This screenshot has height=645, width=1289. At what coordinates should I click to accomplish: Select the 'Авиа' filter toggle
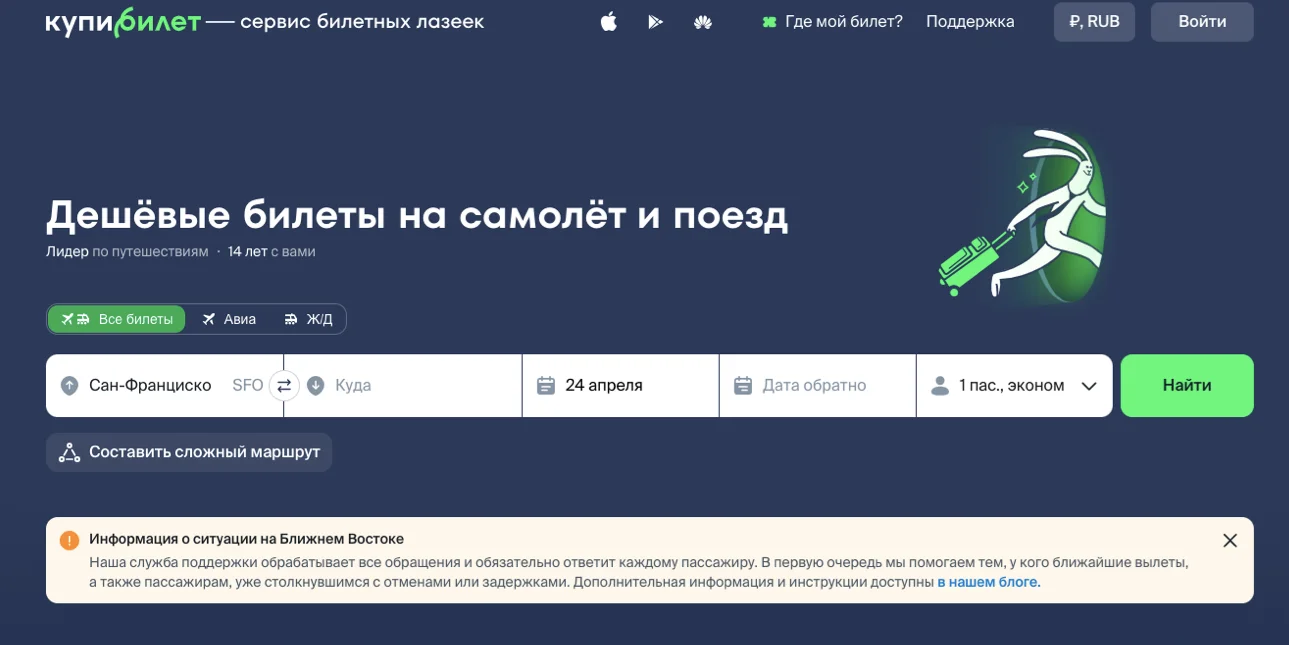tap(229, 318)
